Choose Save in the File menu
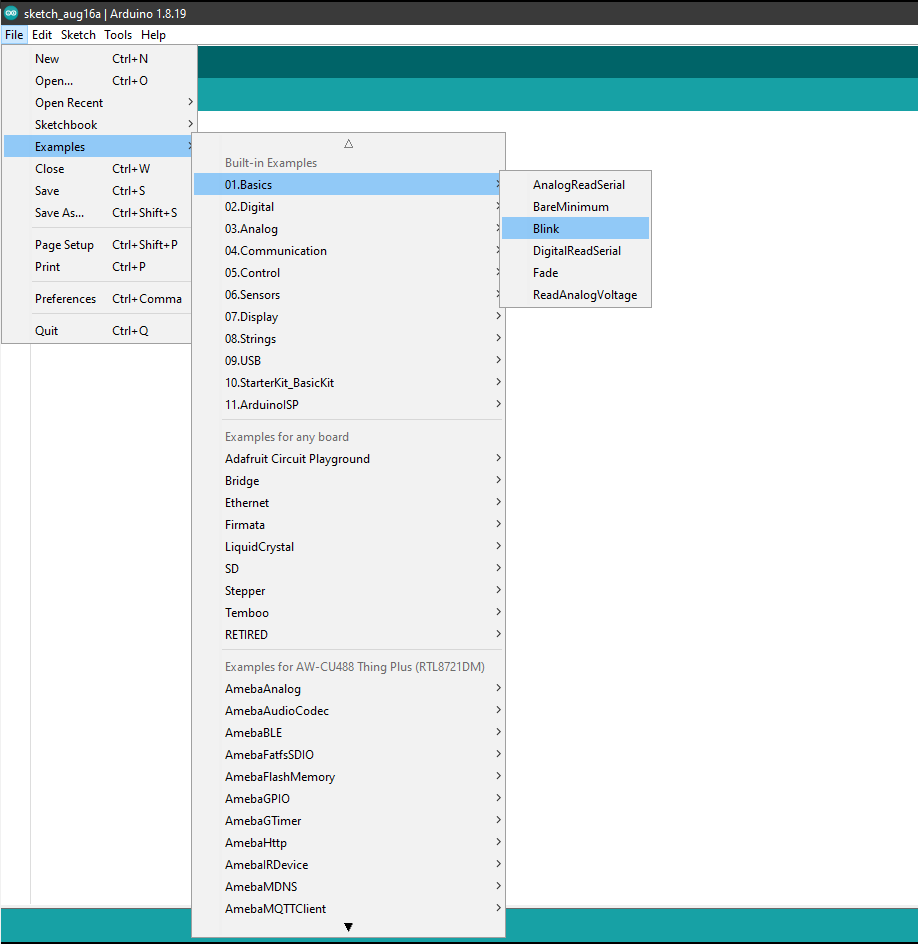Image resolution: width=918 pixels, height=944 pixels. (x=99, y=191)
